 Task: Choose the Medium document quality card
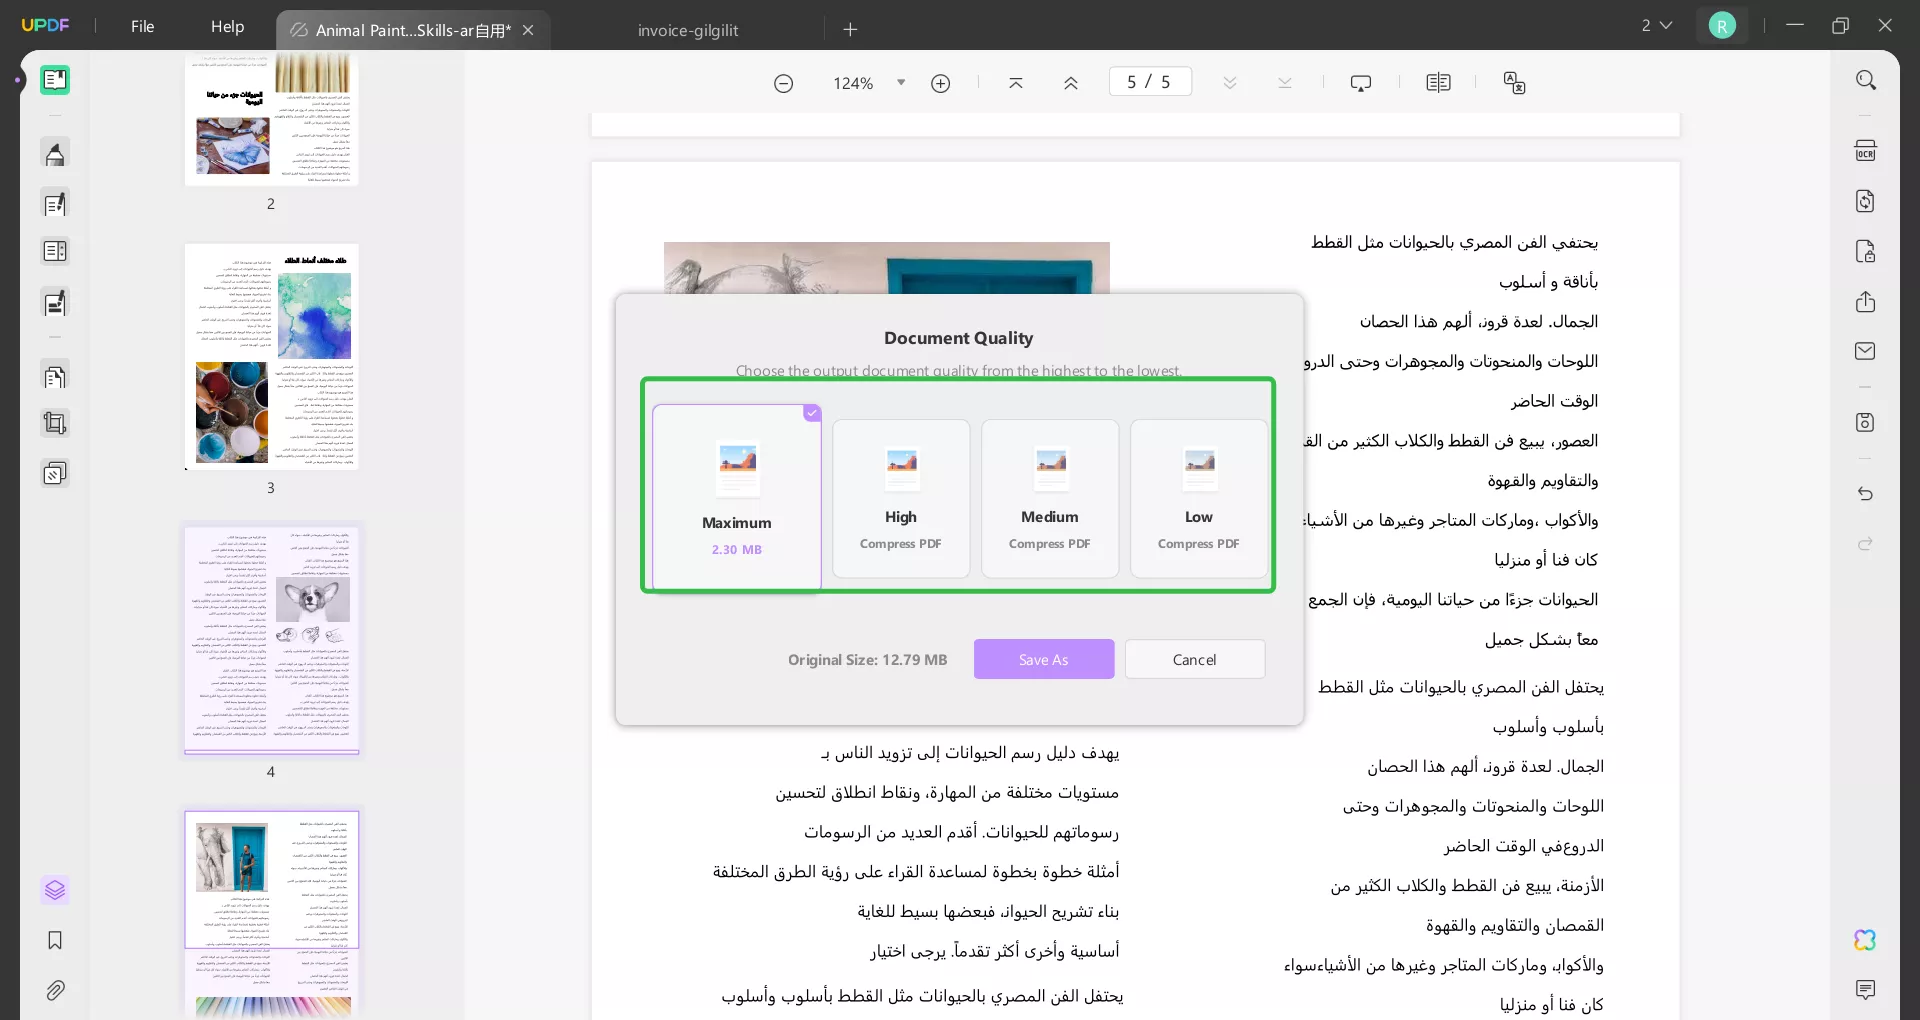[x=1049, y=498]
